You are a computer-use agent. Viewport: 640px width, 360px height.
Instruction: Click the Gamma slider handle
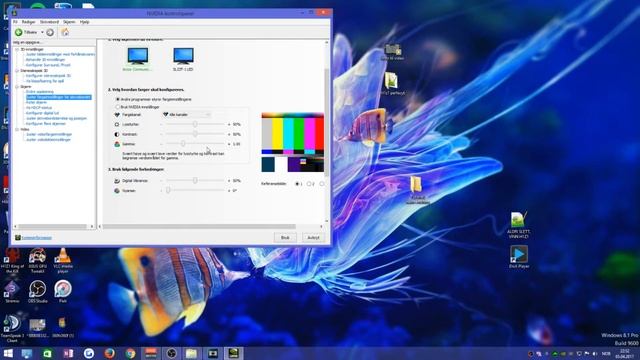point(183,144)
